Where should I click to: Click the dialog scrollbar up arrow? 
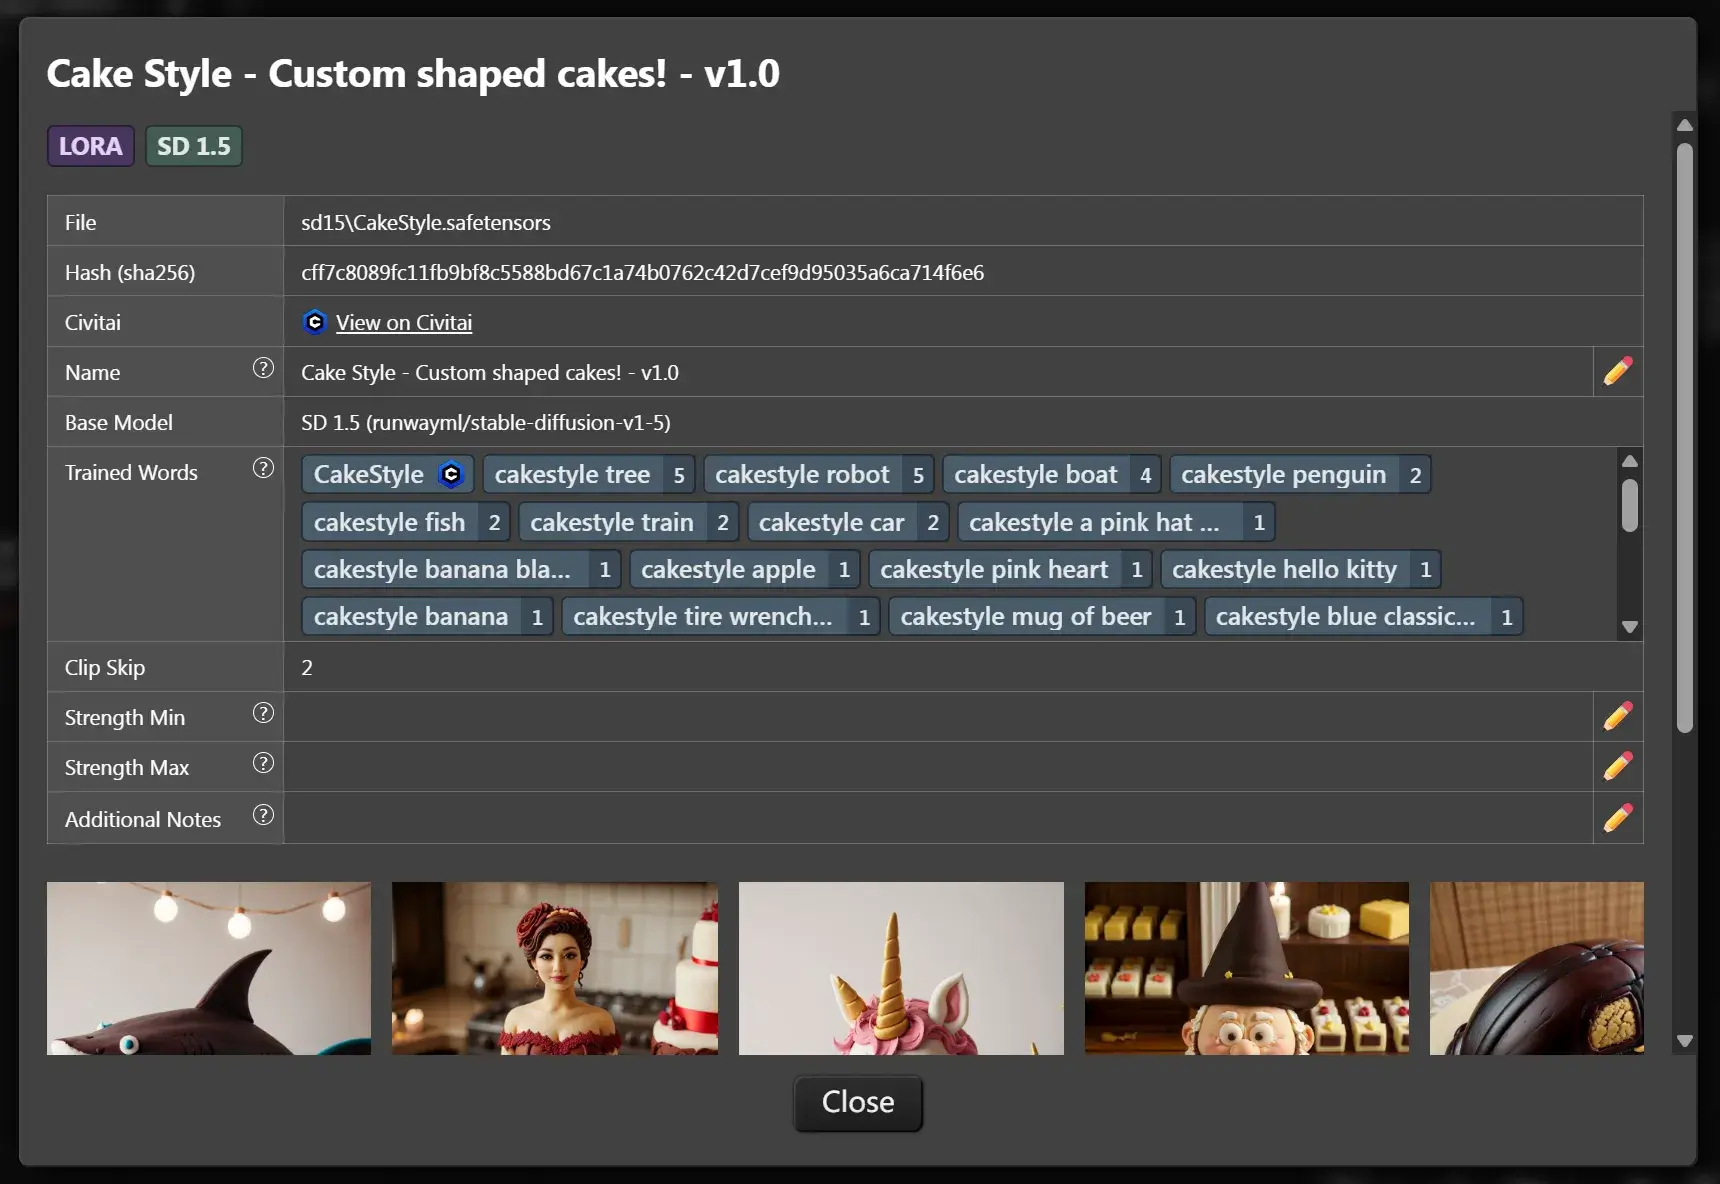(x=1684, y=126)
